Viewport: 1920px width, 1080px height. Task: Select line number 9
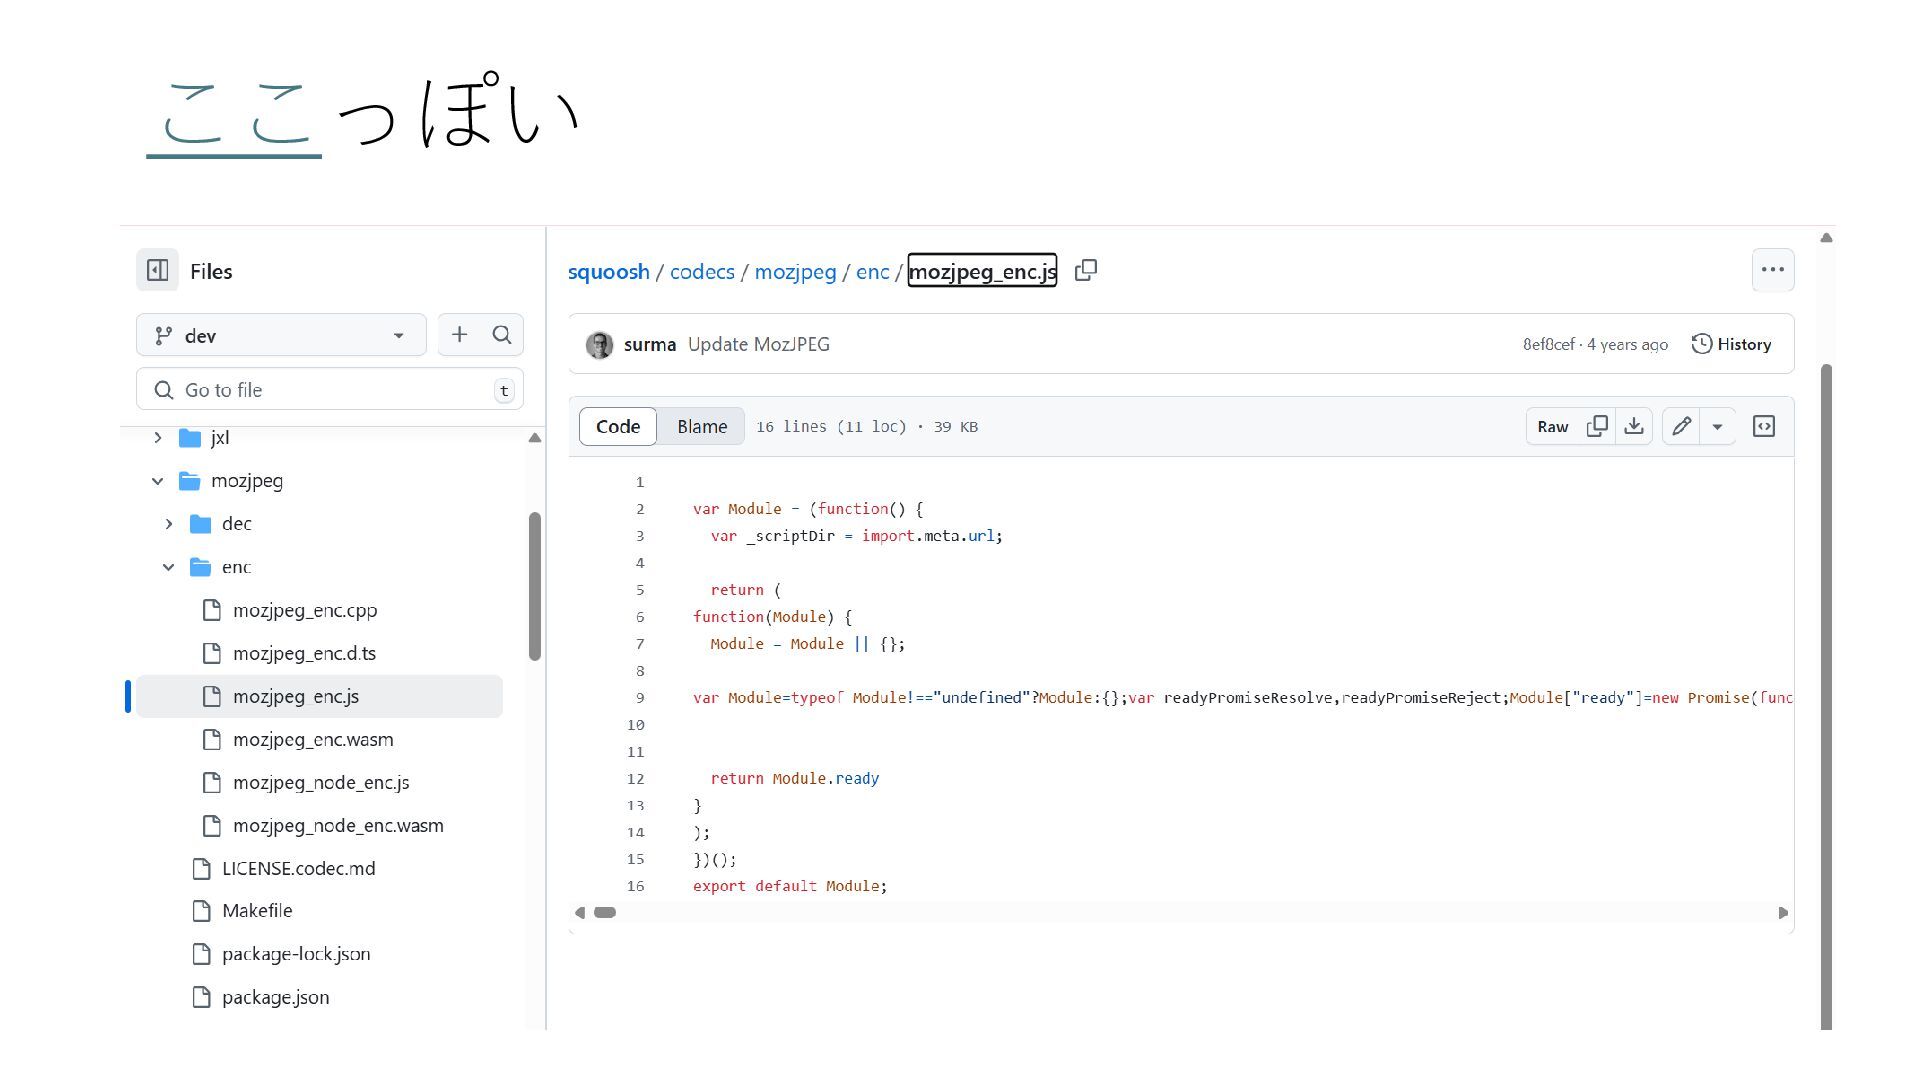(x=640, y=698)
